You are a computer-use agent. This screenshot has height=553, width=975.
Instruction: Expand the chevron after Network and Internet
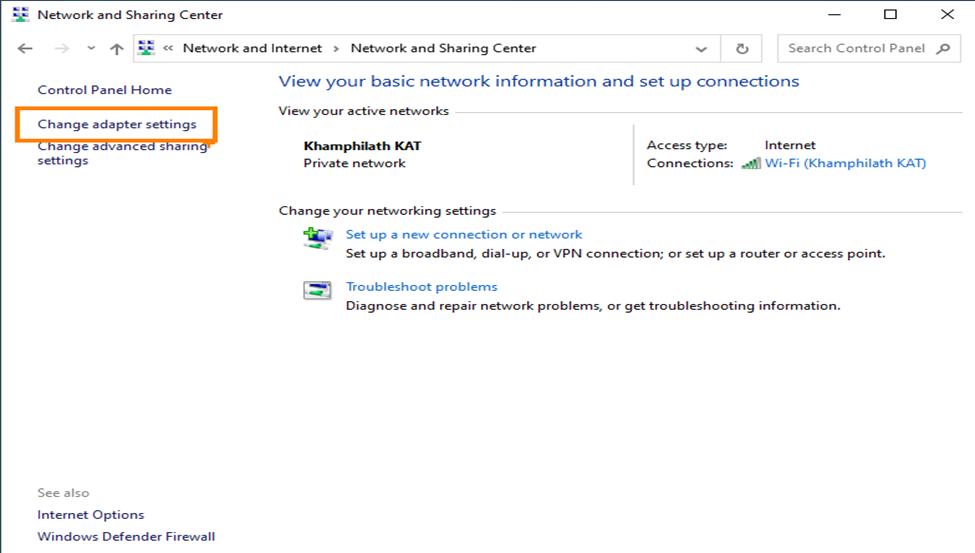336,48
